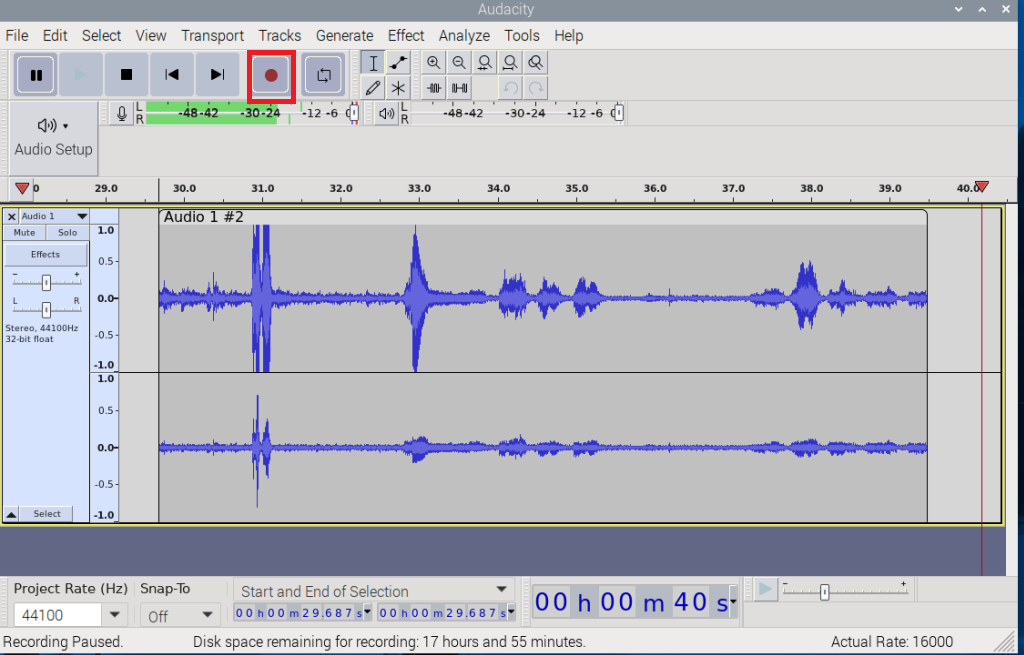Open the Start and End of Selection dropdown
Viewport: 1024px width, 655px height.
[x=374, y=591]
